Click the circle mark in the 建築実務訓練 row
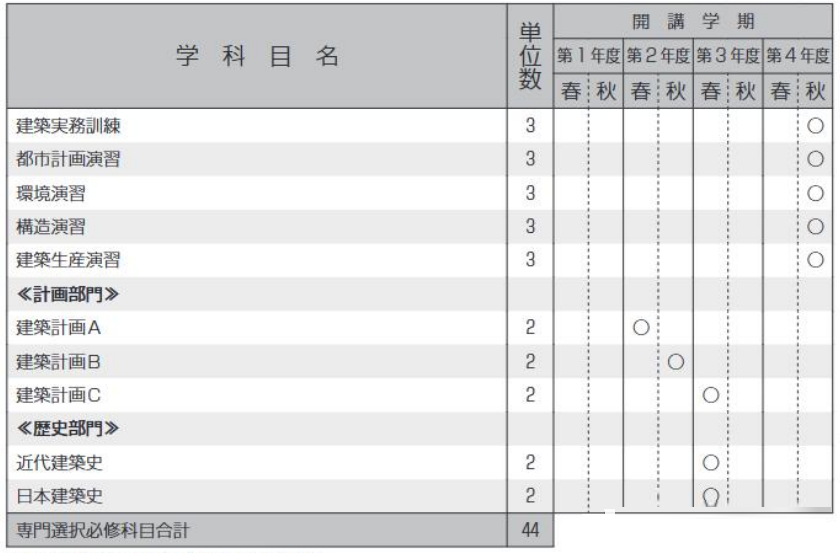Screen dimensions: 840x553 click(814, 126)
